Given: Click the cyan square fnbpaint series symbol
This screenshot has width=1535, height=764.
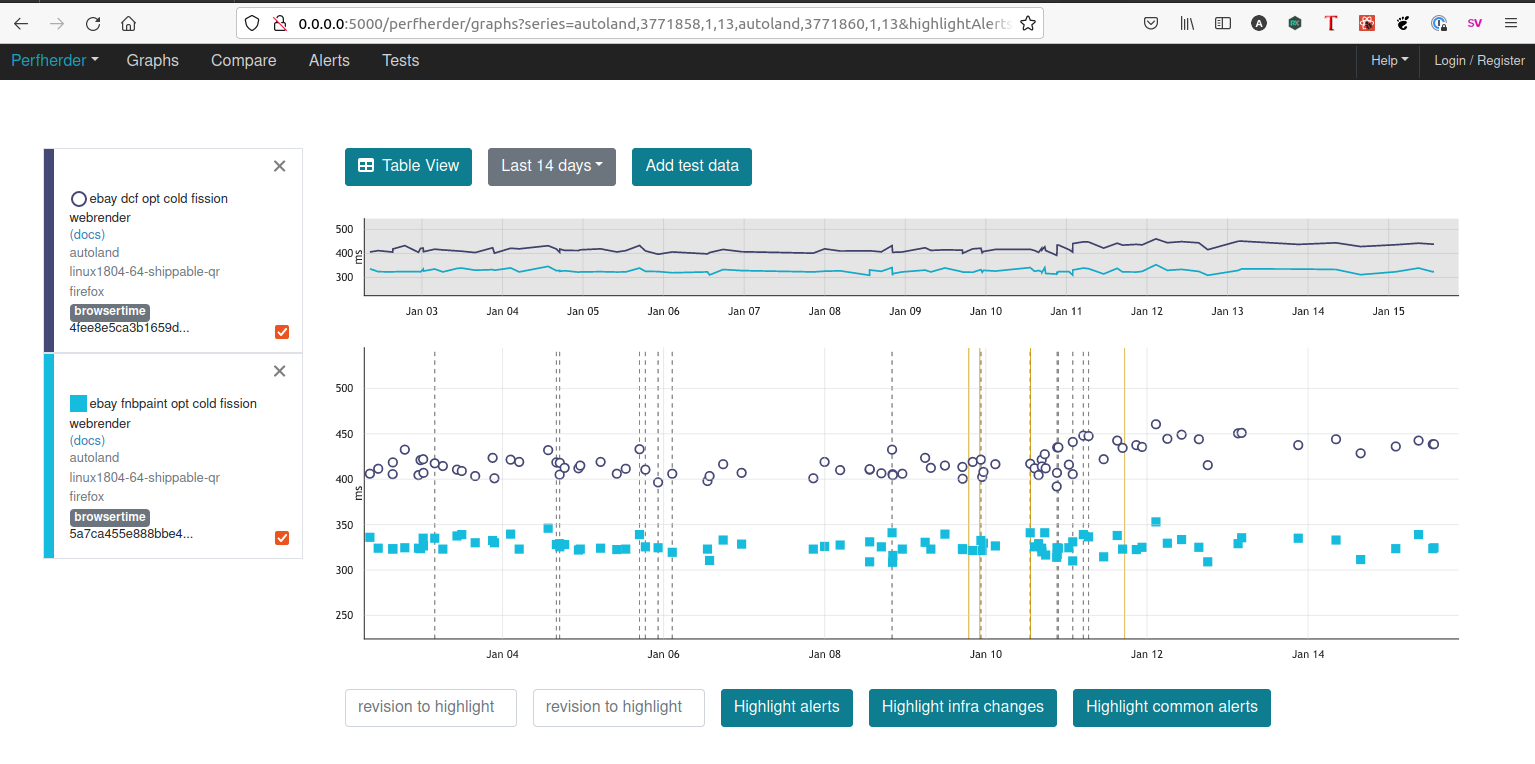Looking at the screenshot, I should (78, 403).
